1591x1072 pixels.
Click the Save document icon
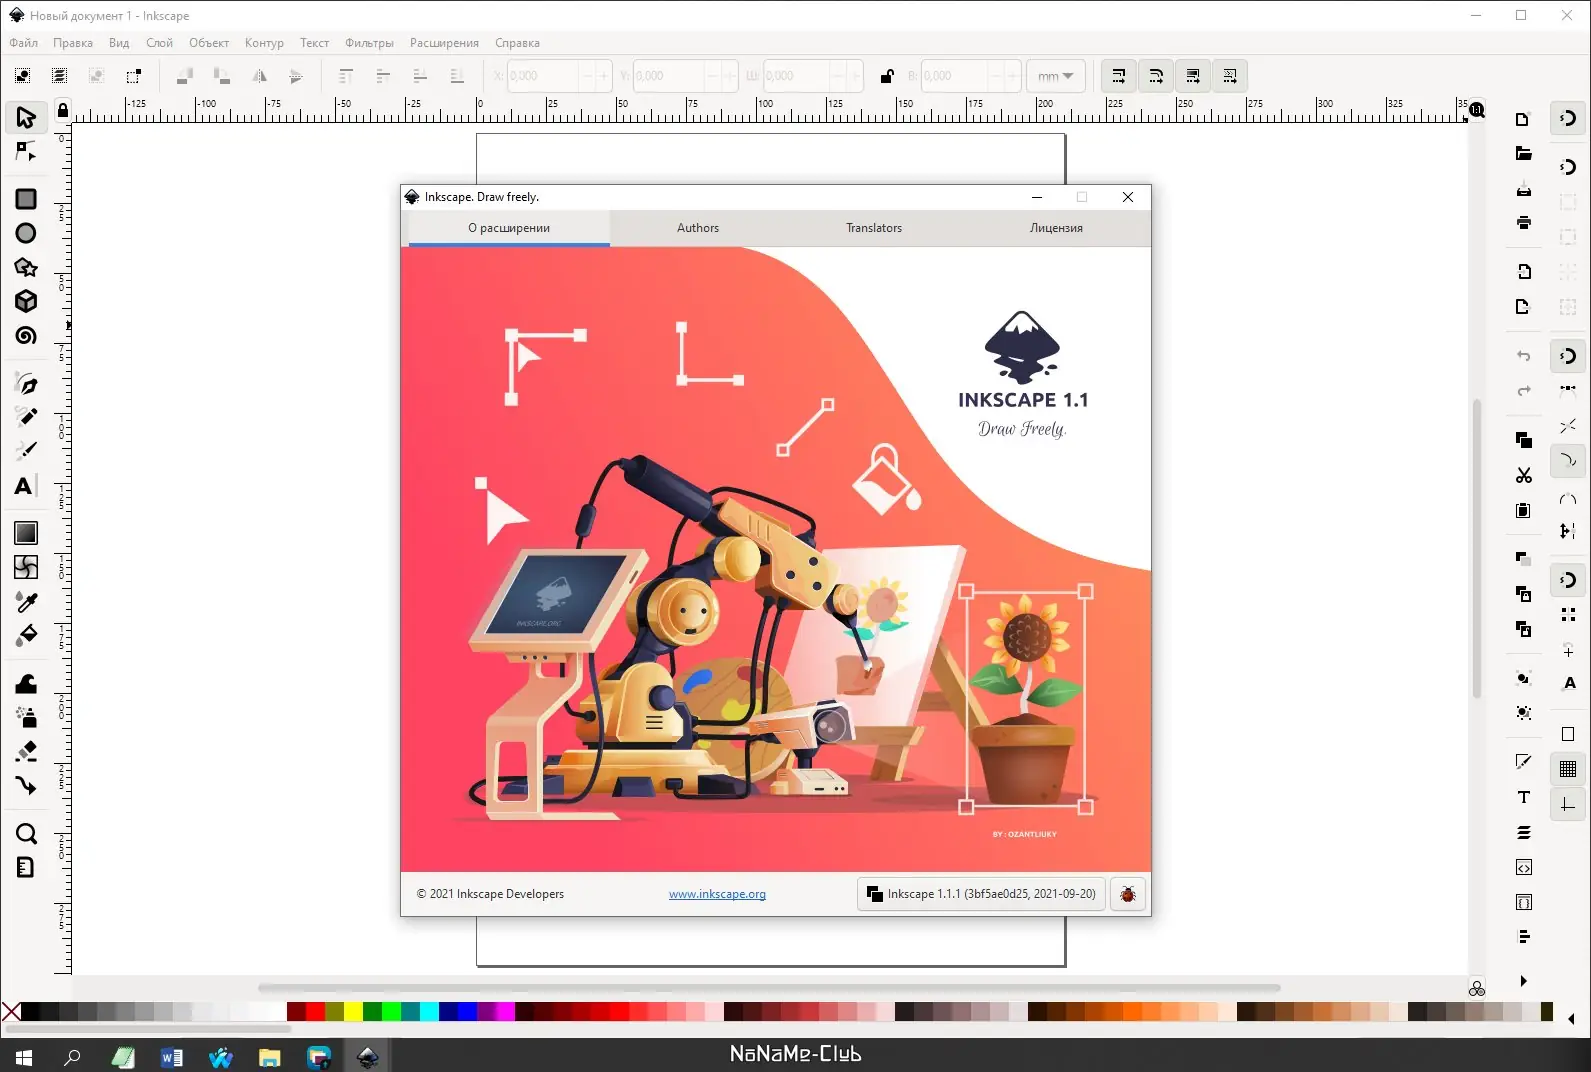coord(1523,189)
